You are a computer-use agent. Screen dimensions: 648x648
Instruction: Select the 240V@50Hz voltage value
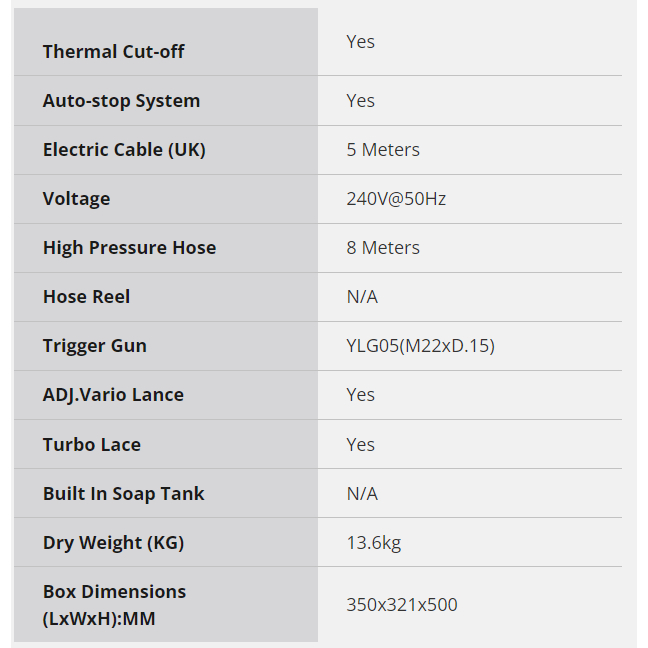[x=396, y=198]
